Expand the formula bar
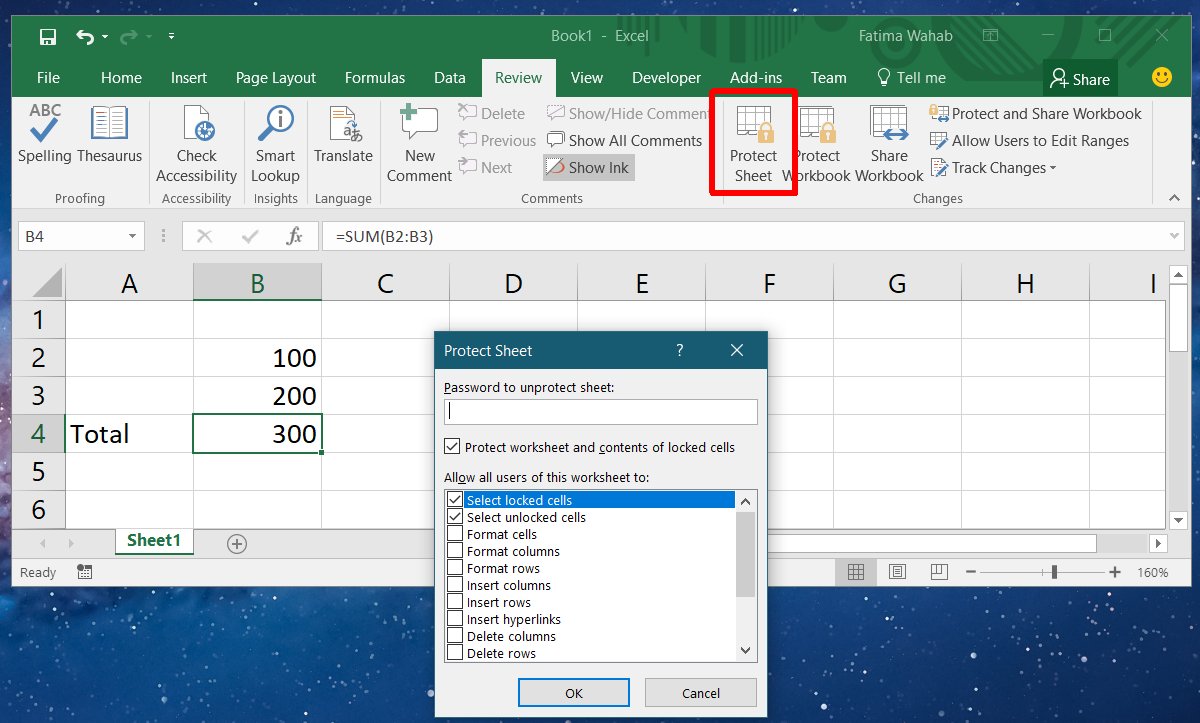The width and height of the screenshot is (1200, 723). coord(1174,237)
